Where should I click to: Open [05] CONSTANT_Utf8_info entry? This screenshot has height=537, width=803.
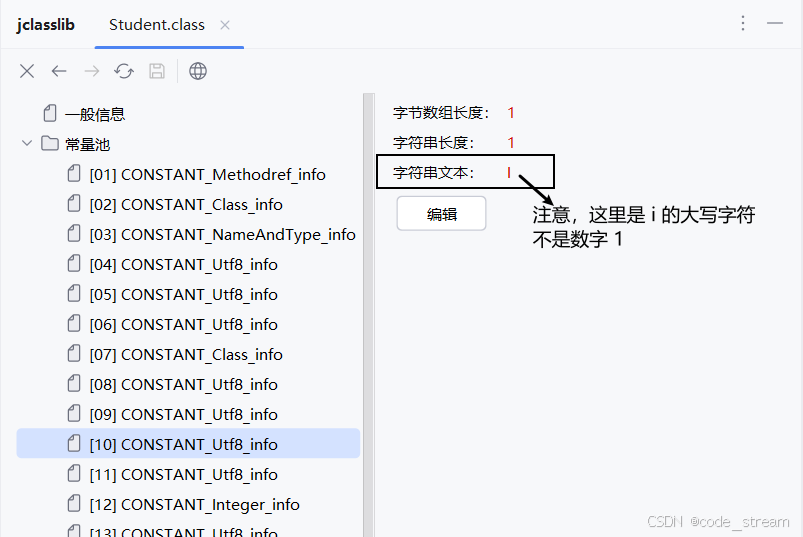pos(183,295)
